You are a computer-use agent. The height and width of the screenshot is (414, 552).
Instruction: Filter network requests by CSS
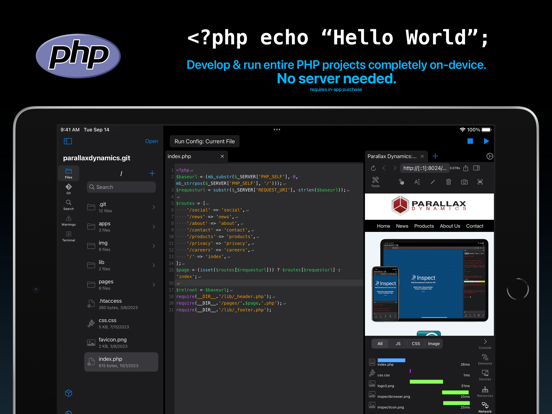click(416, 344)
